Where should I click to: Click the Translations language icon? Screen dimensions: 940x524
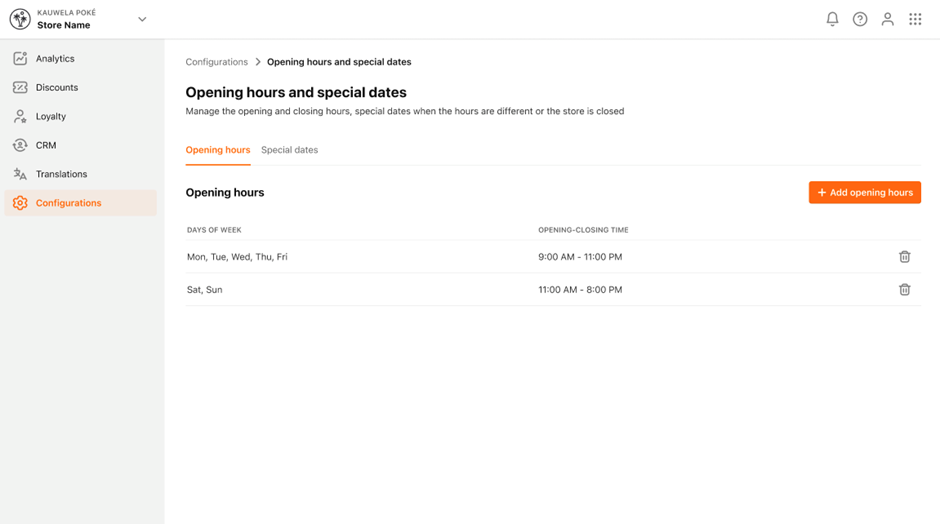pyautogui.click(x=20, y=174)
